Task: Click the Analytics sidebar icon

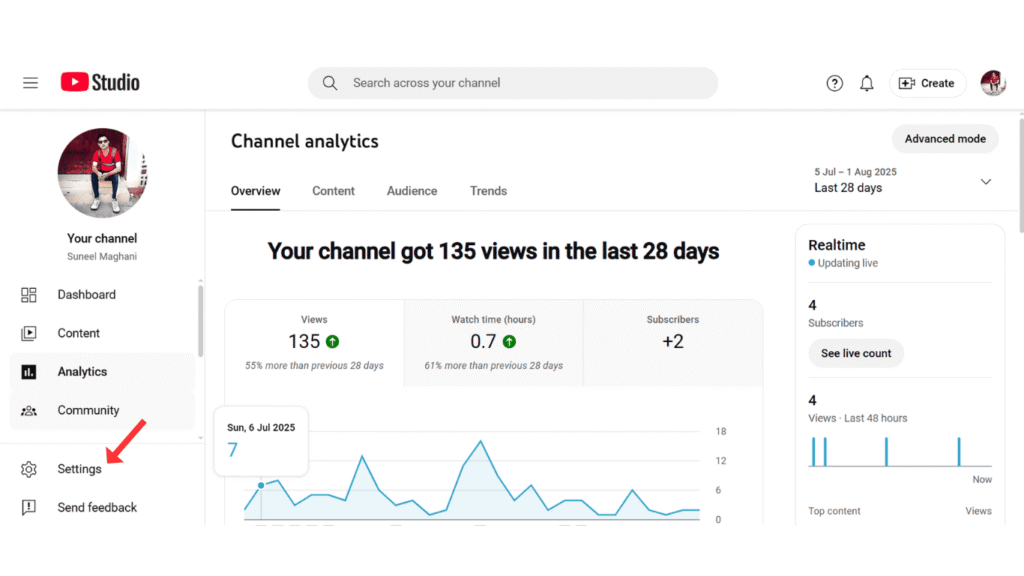Action: [30, 371]
